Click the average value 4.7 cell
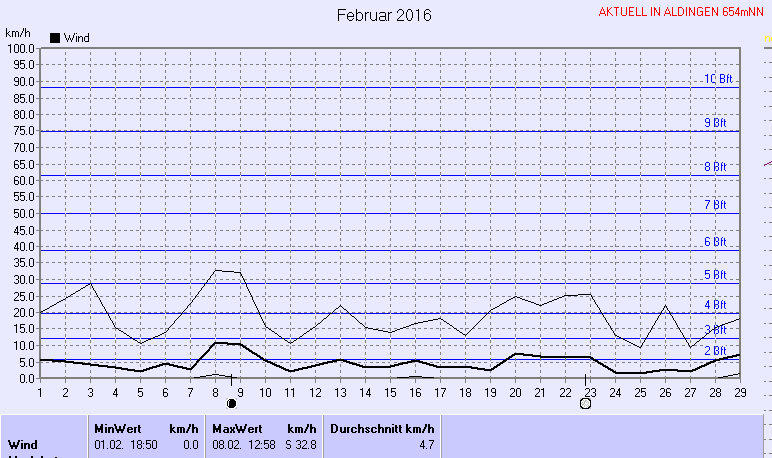This screenshot has width=772, height=458. coord(423,444)
